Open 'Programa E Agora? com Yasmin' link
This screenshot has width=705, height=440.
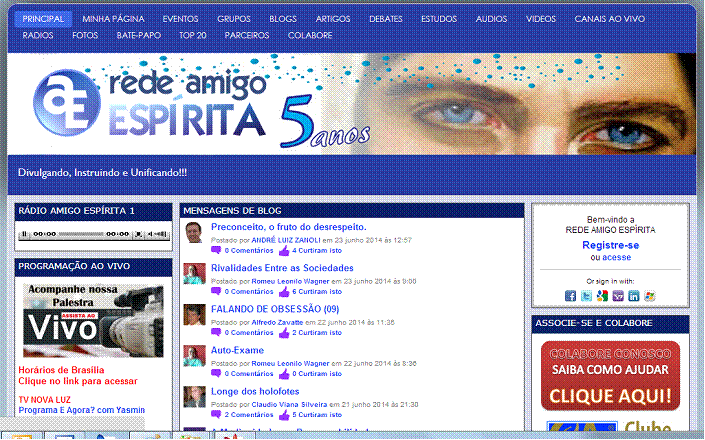point(81,410)
